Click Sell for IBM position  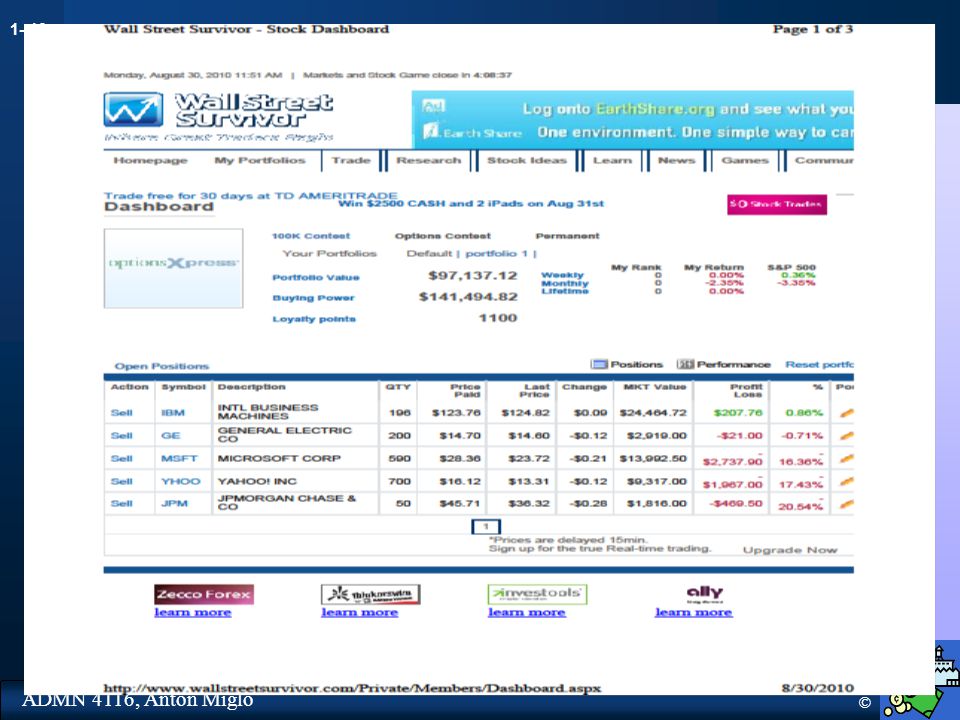121,413
